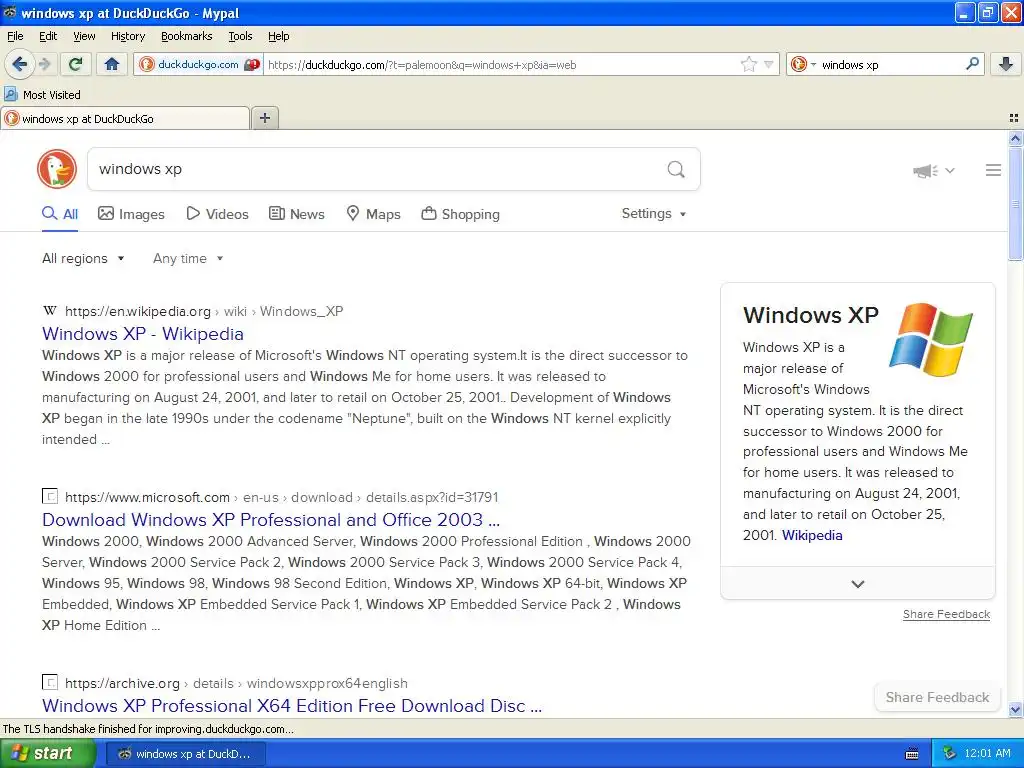Open the Settings dropdown
This screenshot has width=1024, height=768.
[x=654, y=214]
